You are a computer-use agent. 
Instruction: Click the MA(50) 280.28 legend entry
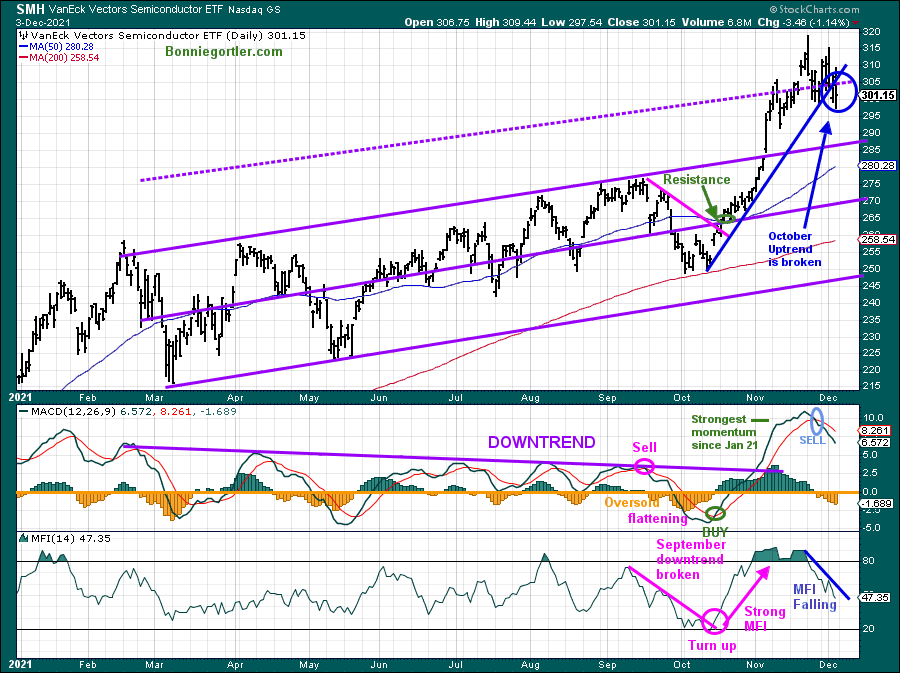coord(56,46)
